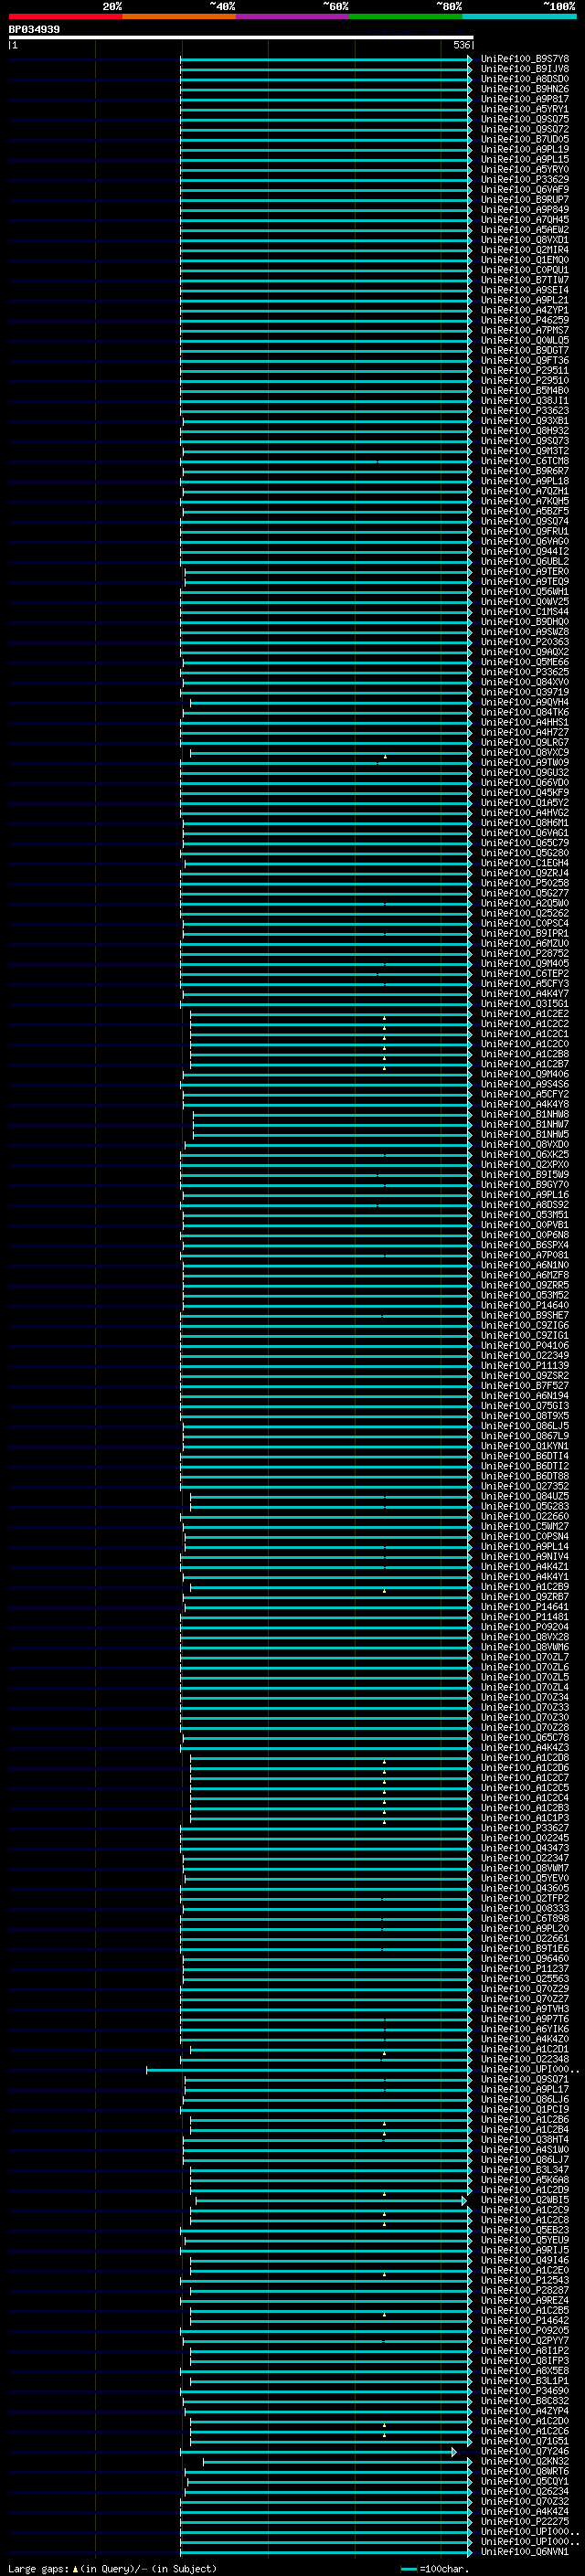Open hit UniRef100_Q6XK25
The width and height of the screenshot is (585, 2576).
[525, 1155]
